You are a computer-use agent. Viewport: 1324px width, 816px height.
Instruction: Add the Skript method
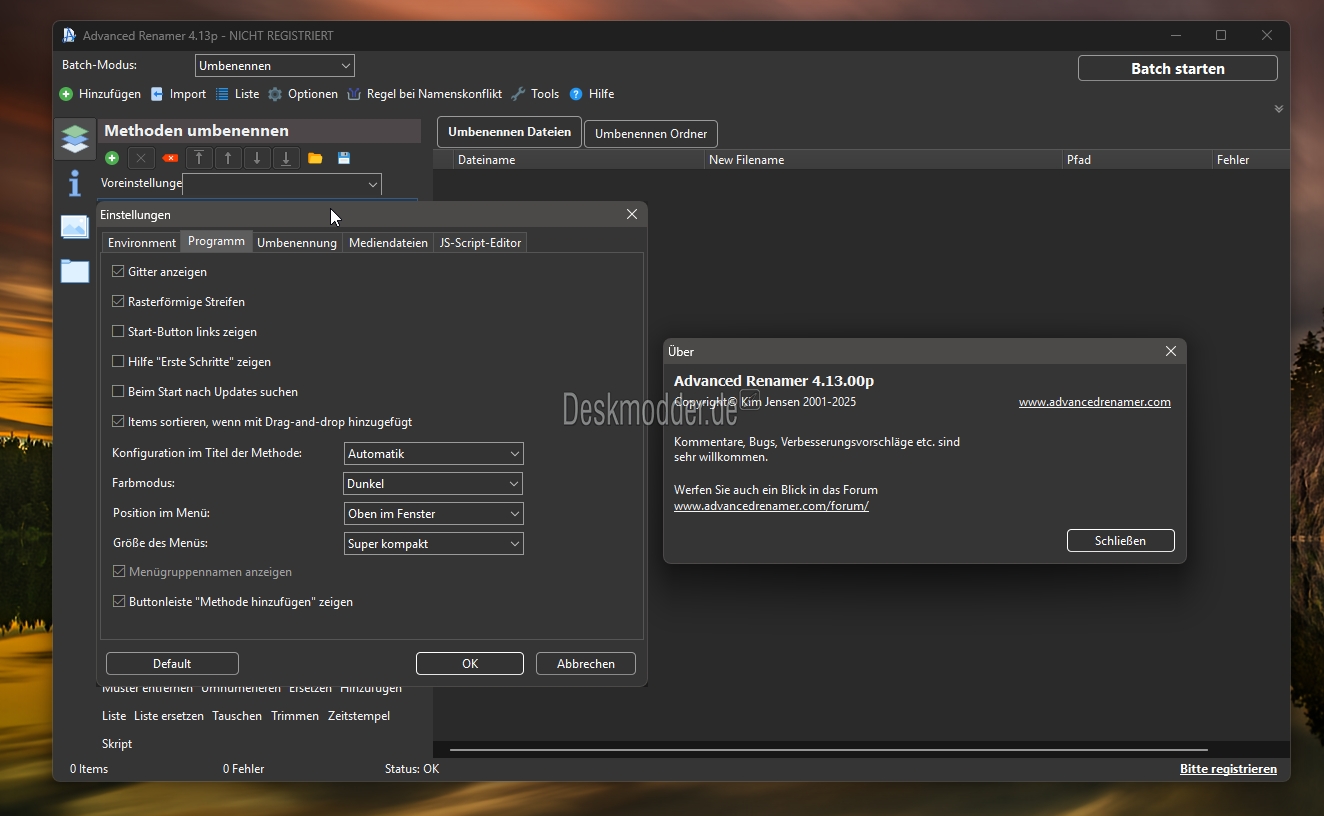pyautogui.click(x=117, y=744)
